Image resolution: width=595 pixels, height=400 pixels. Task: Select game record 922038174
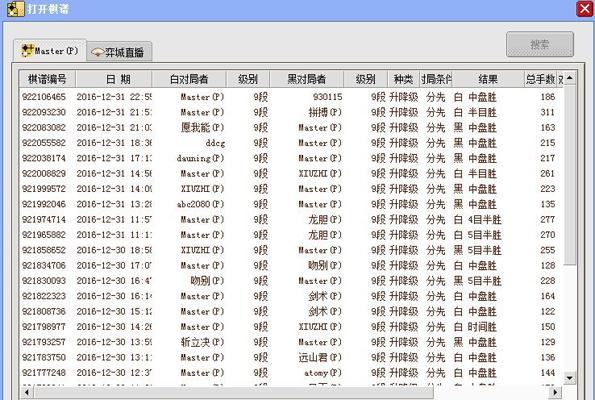[291, 158]
